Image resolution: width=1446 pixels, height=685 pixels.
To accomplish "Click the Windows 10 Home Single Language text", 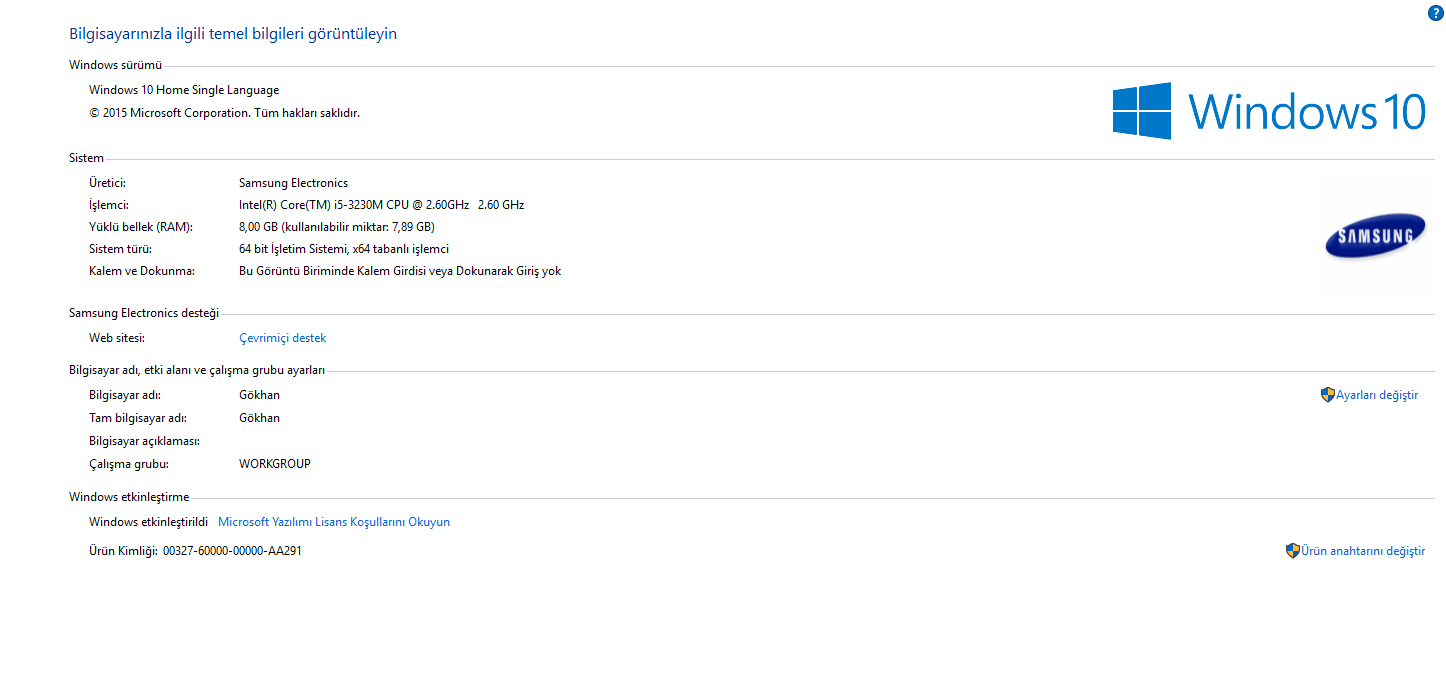I will click(x=184, y=90).
